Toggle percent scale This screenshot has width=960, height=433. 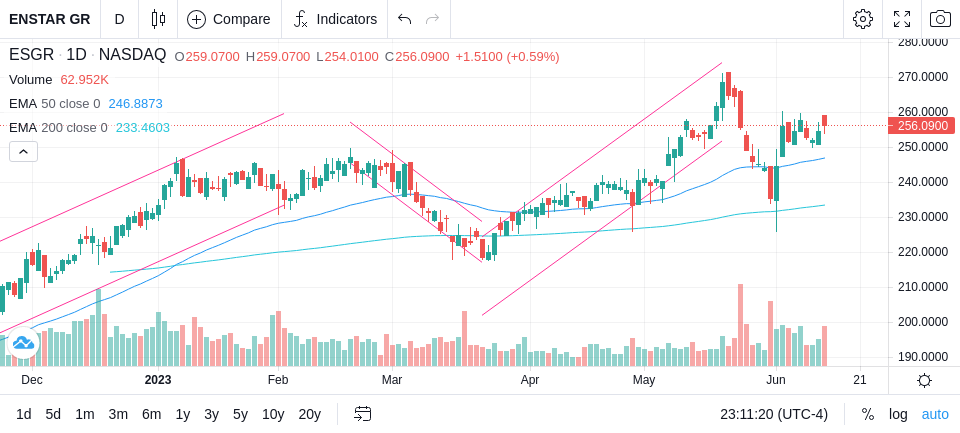868,415
